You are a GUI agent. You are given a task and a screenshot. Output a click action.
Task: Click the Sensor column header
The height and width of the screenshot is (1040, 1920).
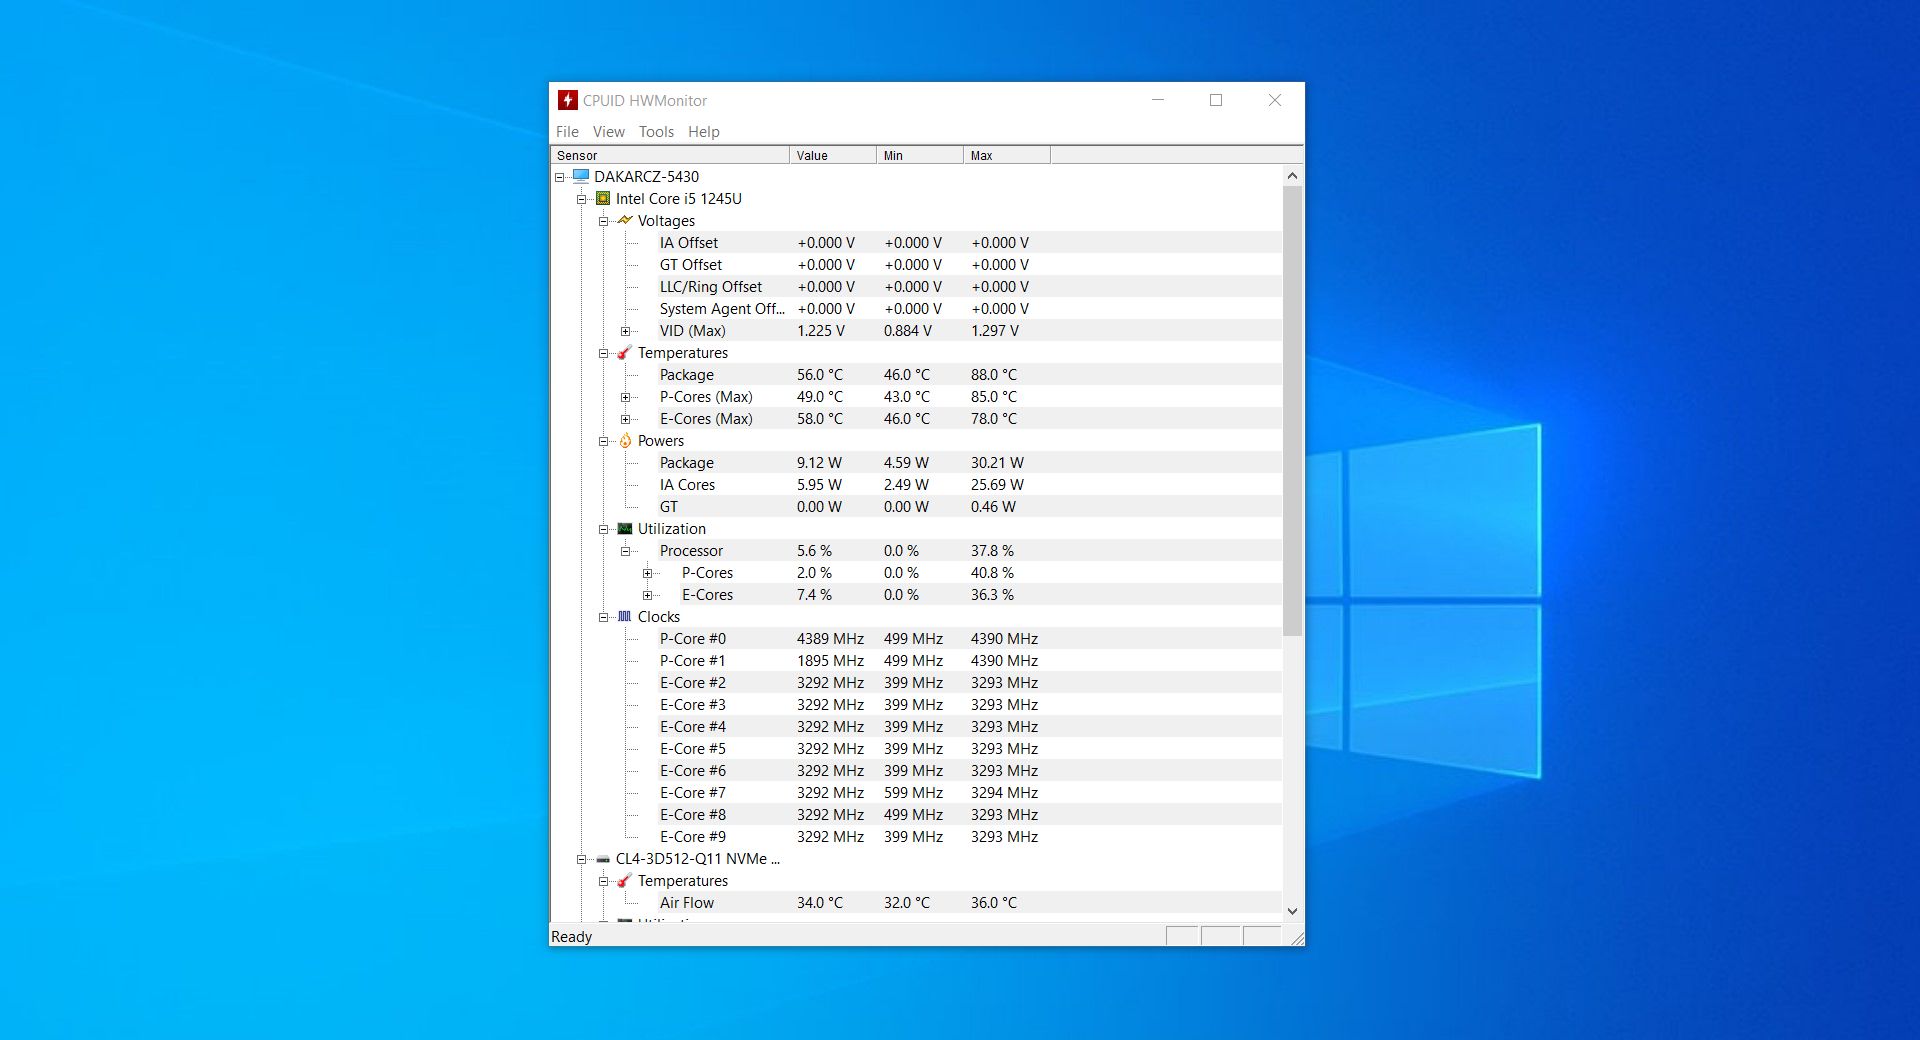click(x=670, y=155)
